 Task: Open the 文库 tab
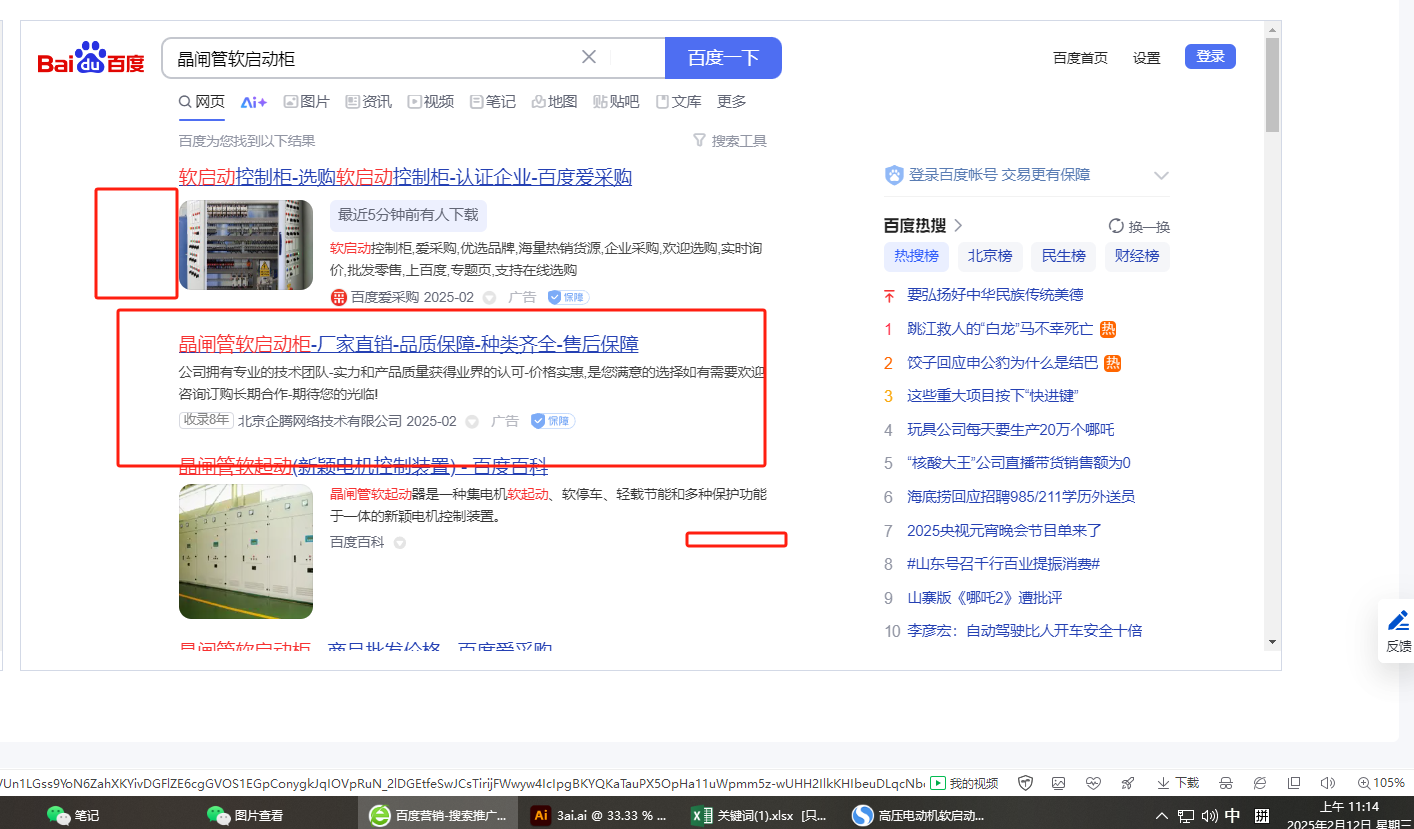679,102
